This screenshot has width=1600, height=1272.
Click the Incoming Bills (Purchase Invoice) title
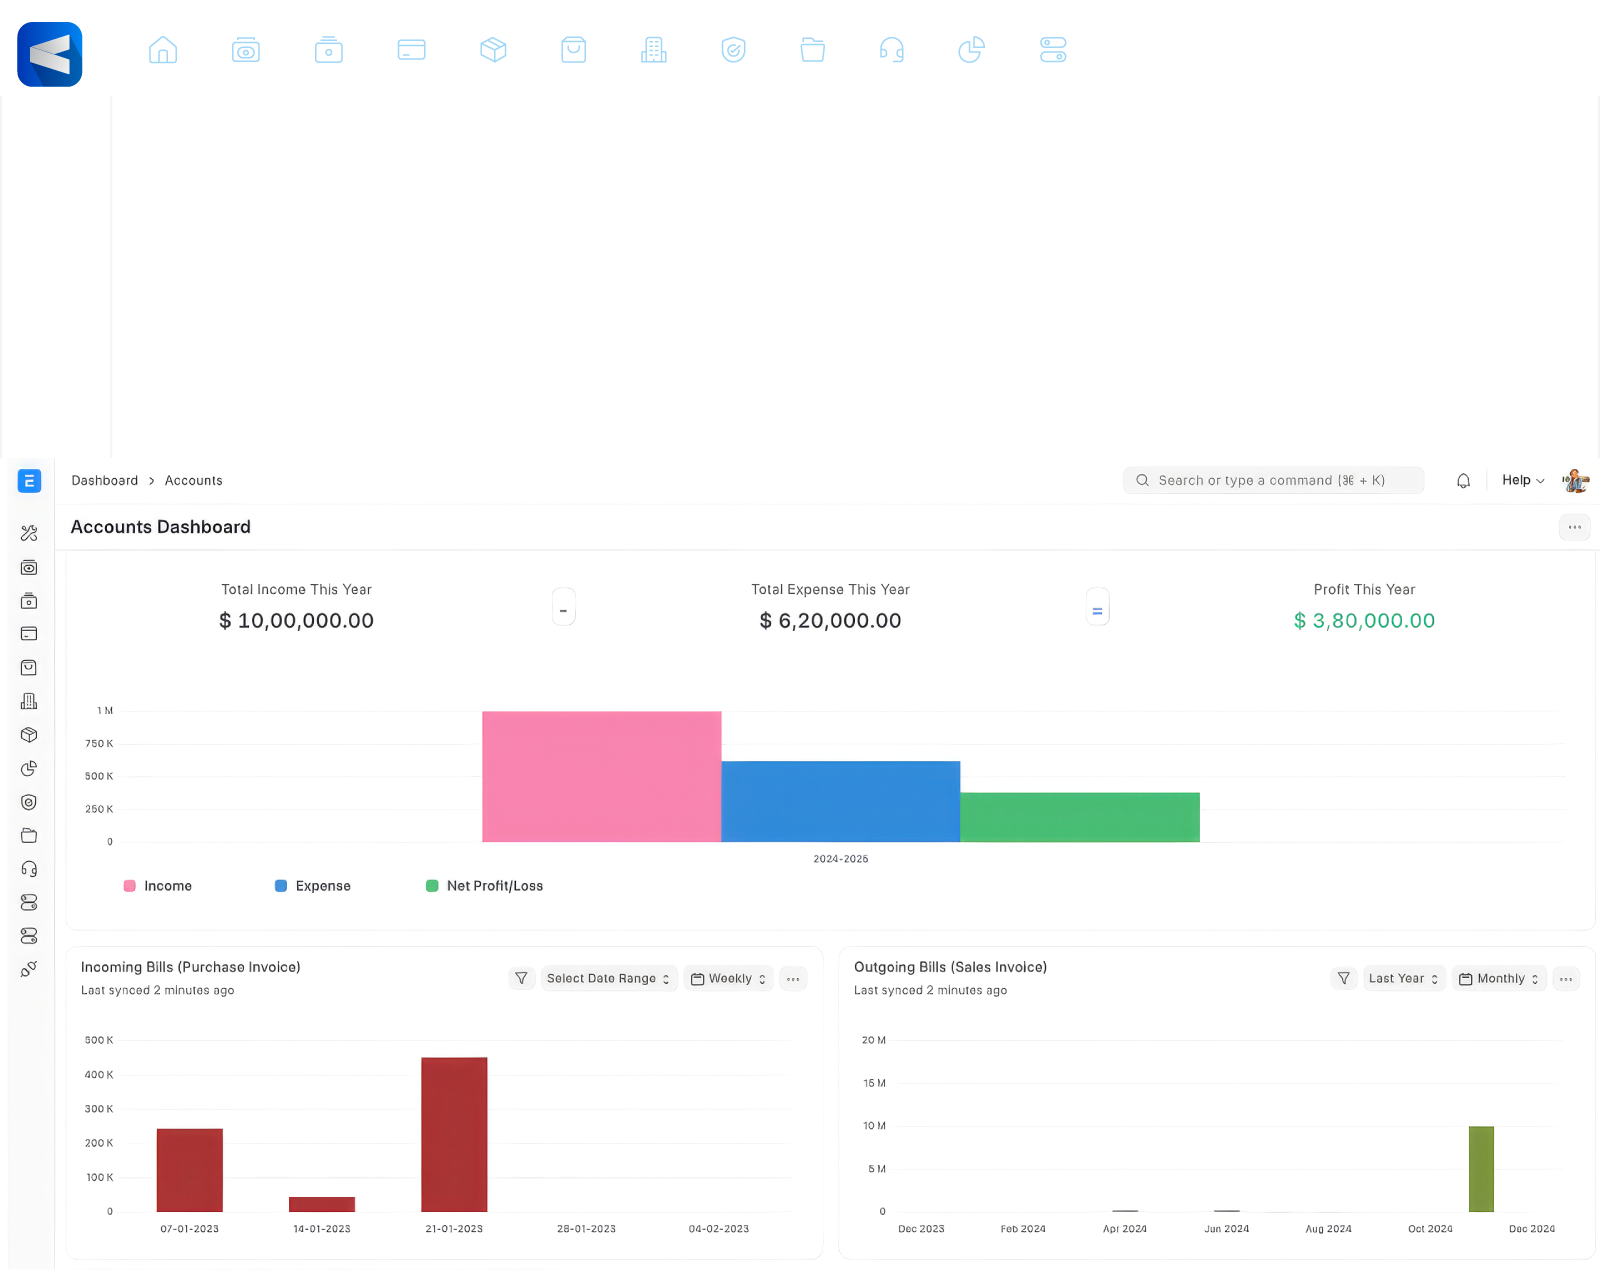point(191,967)
